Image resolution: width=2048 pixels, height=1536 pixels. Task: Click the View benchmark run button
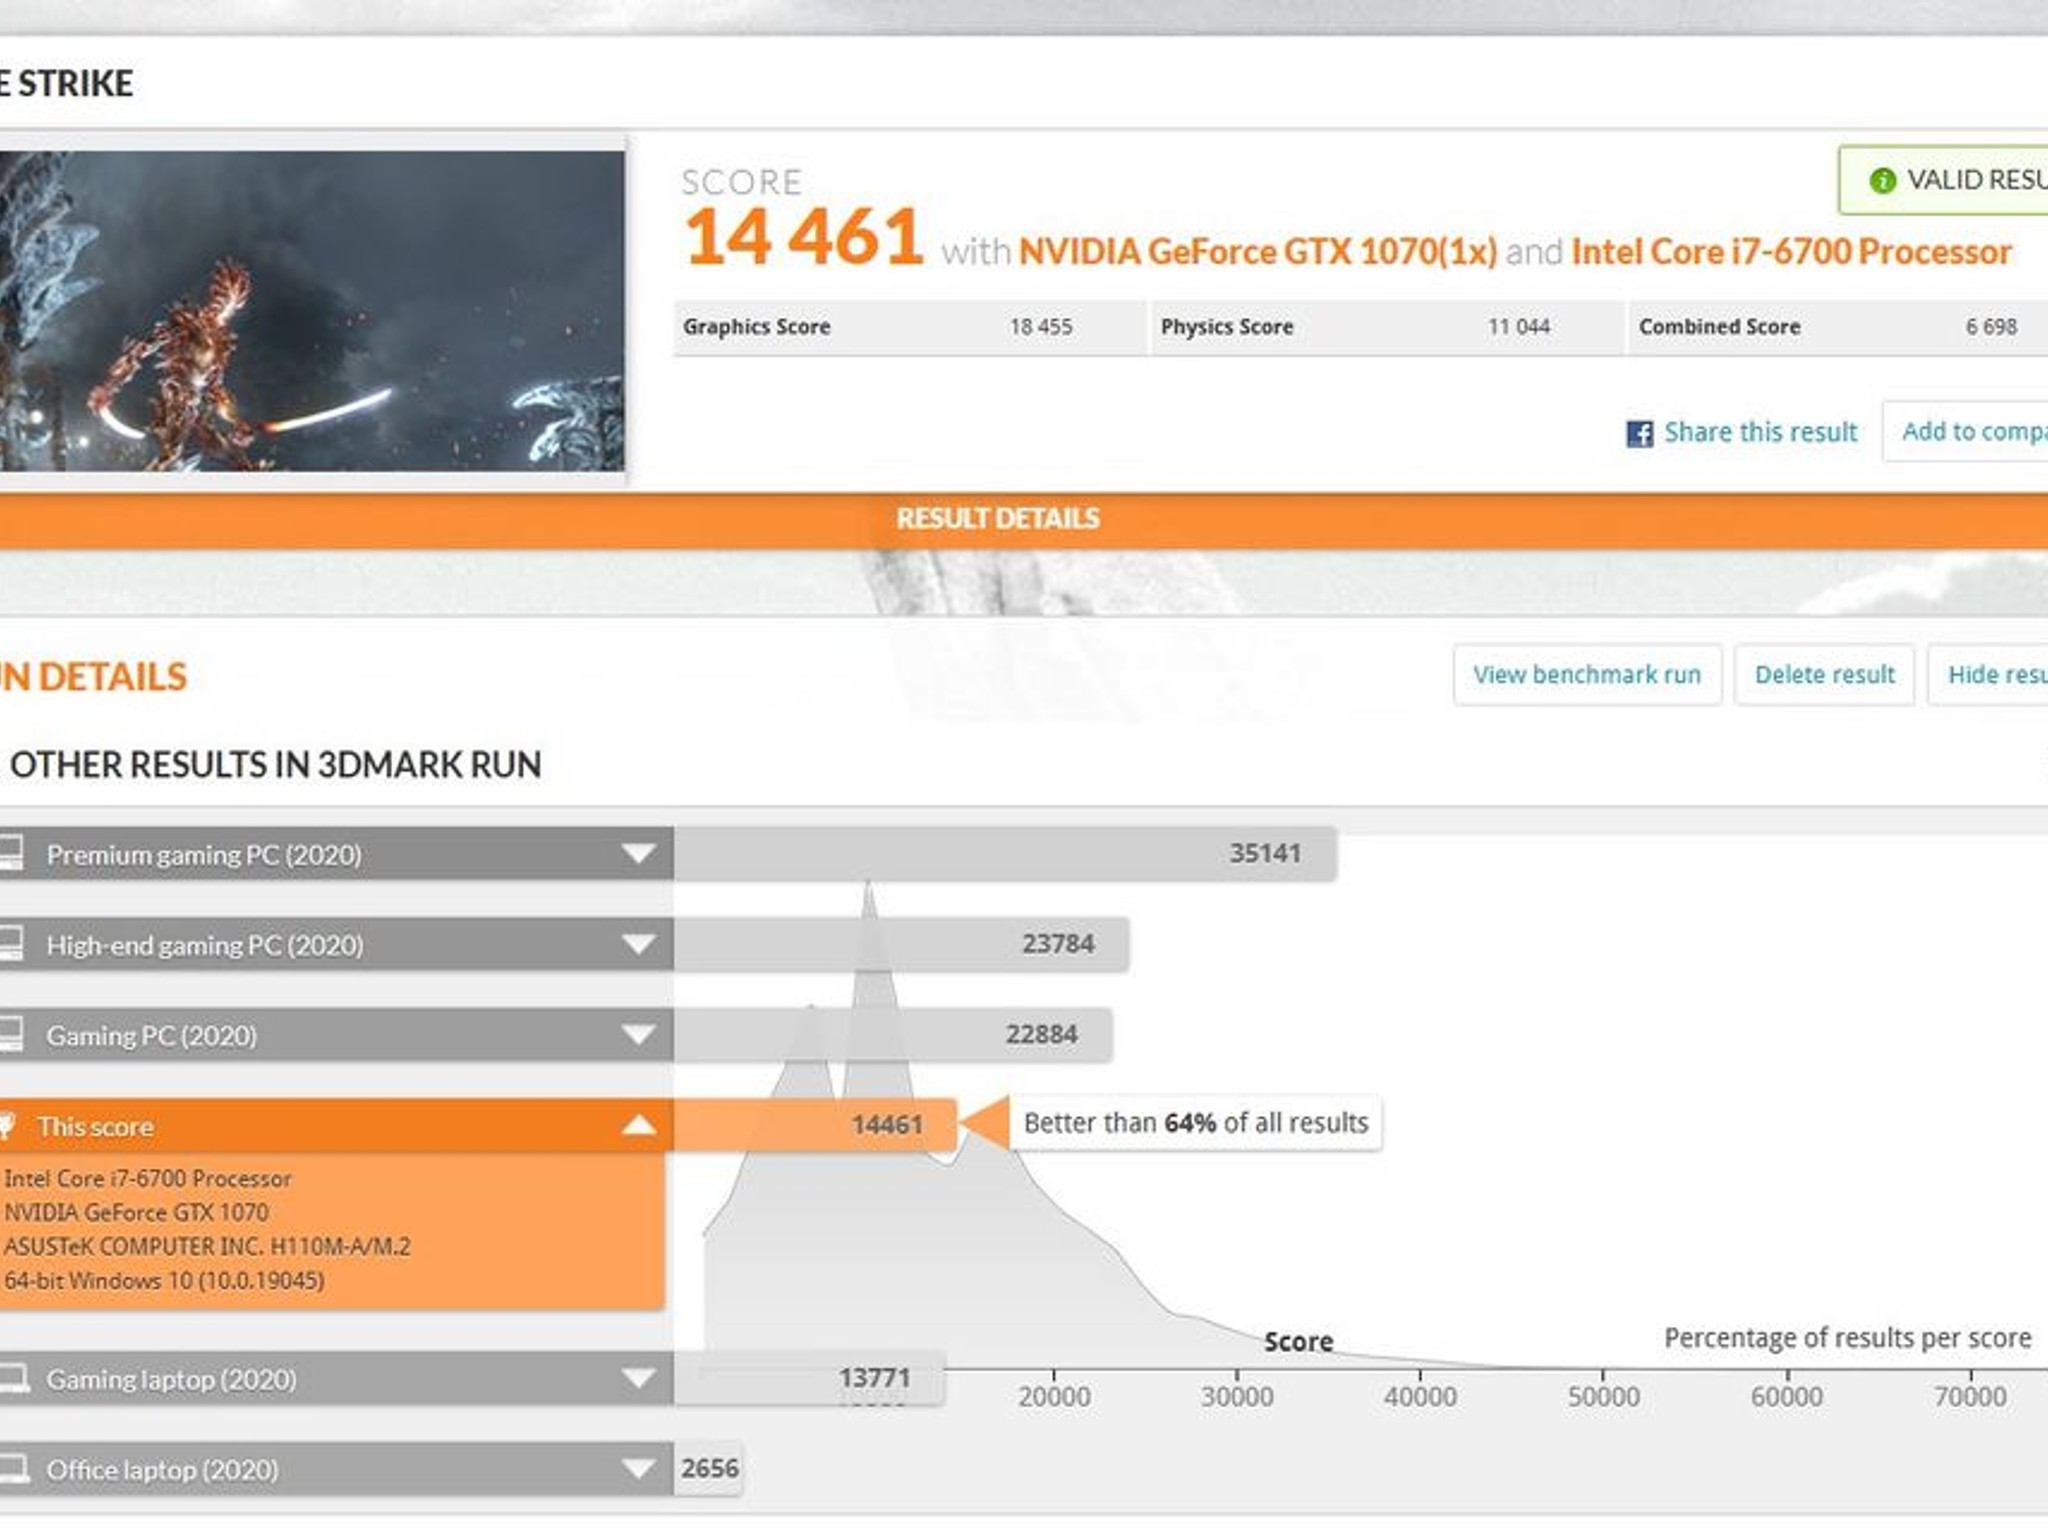[1587, 675]
